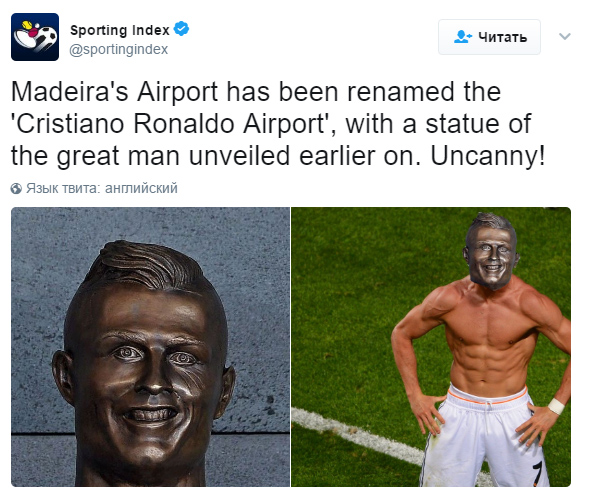This screenshot has height=492, width=591.
Task: Open the bronze bust statue photo
Action: (x=150, y=347)
